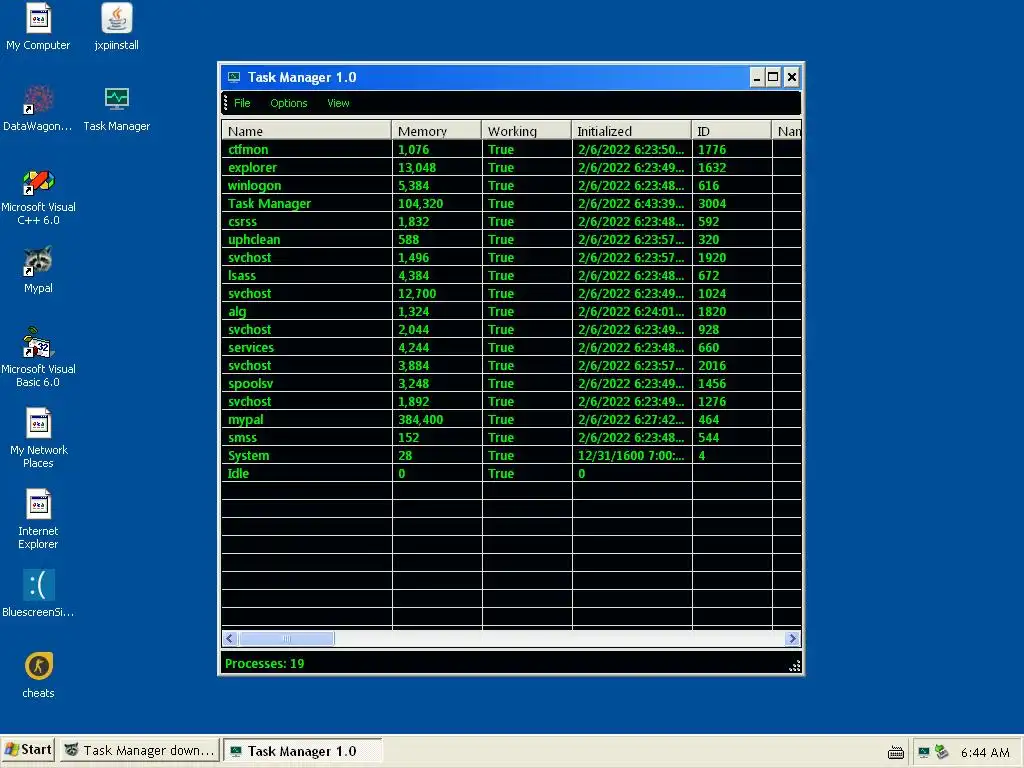
Task: Click Task Manager 1.0 taskbar button
Action: (302, 751)
